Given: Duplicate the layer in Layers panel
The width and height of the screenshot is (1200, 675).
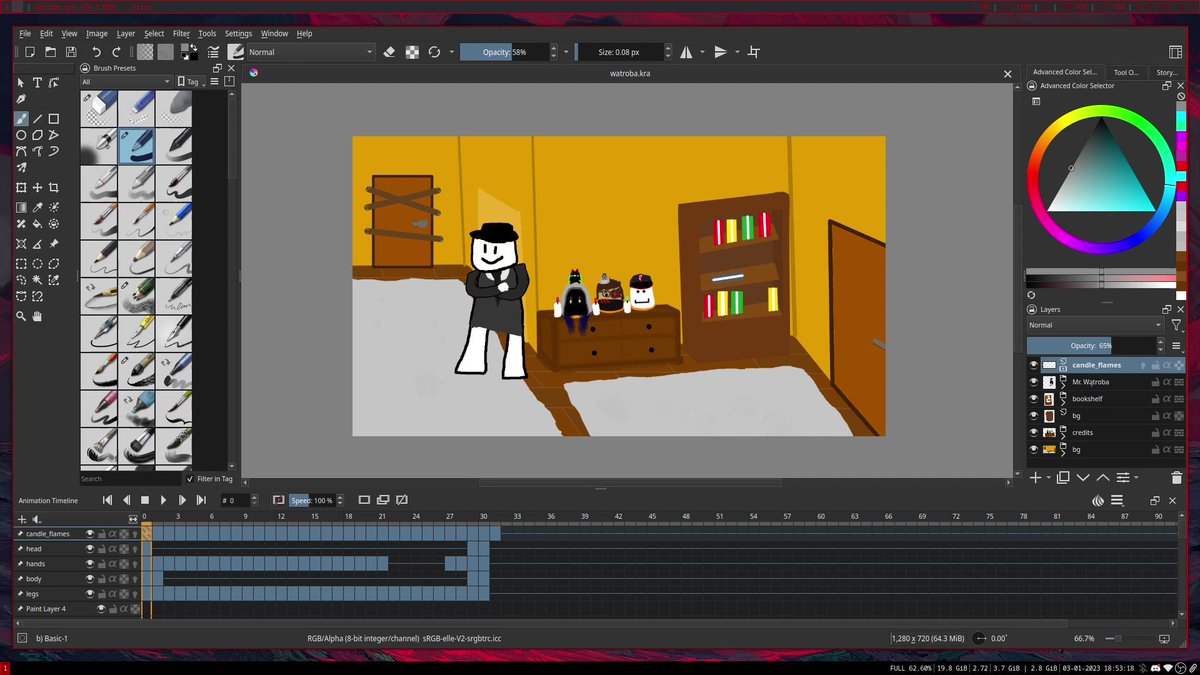Looking at the screenshot, I should tap(1063, 478).
